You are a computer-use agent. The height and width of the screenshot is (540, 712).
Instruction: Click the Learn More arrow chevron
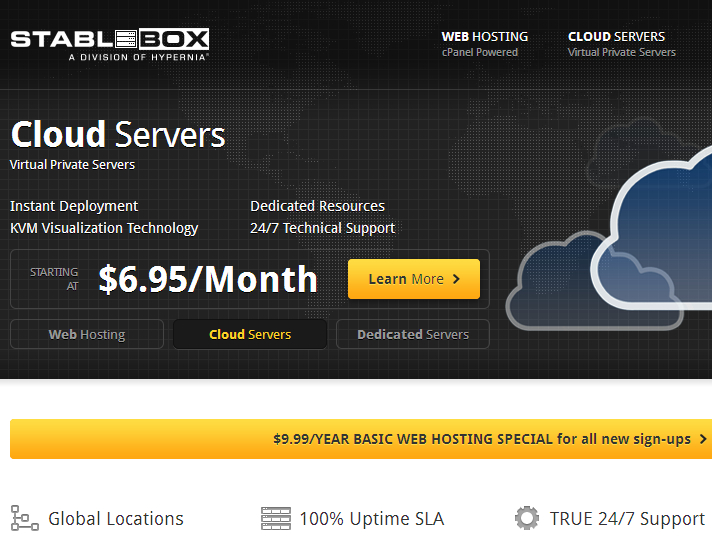pos(456,279)
